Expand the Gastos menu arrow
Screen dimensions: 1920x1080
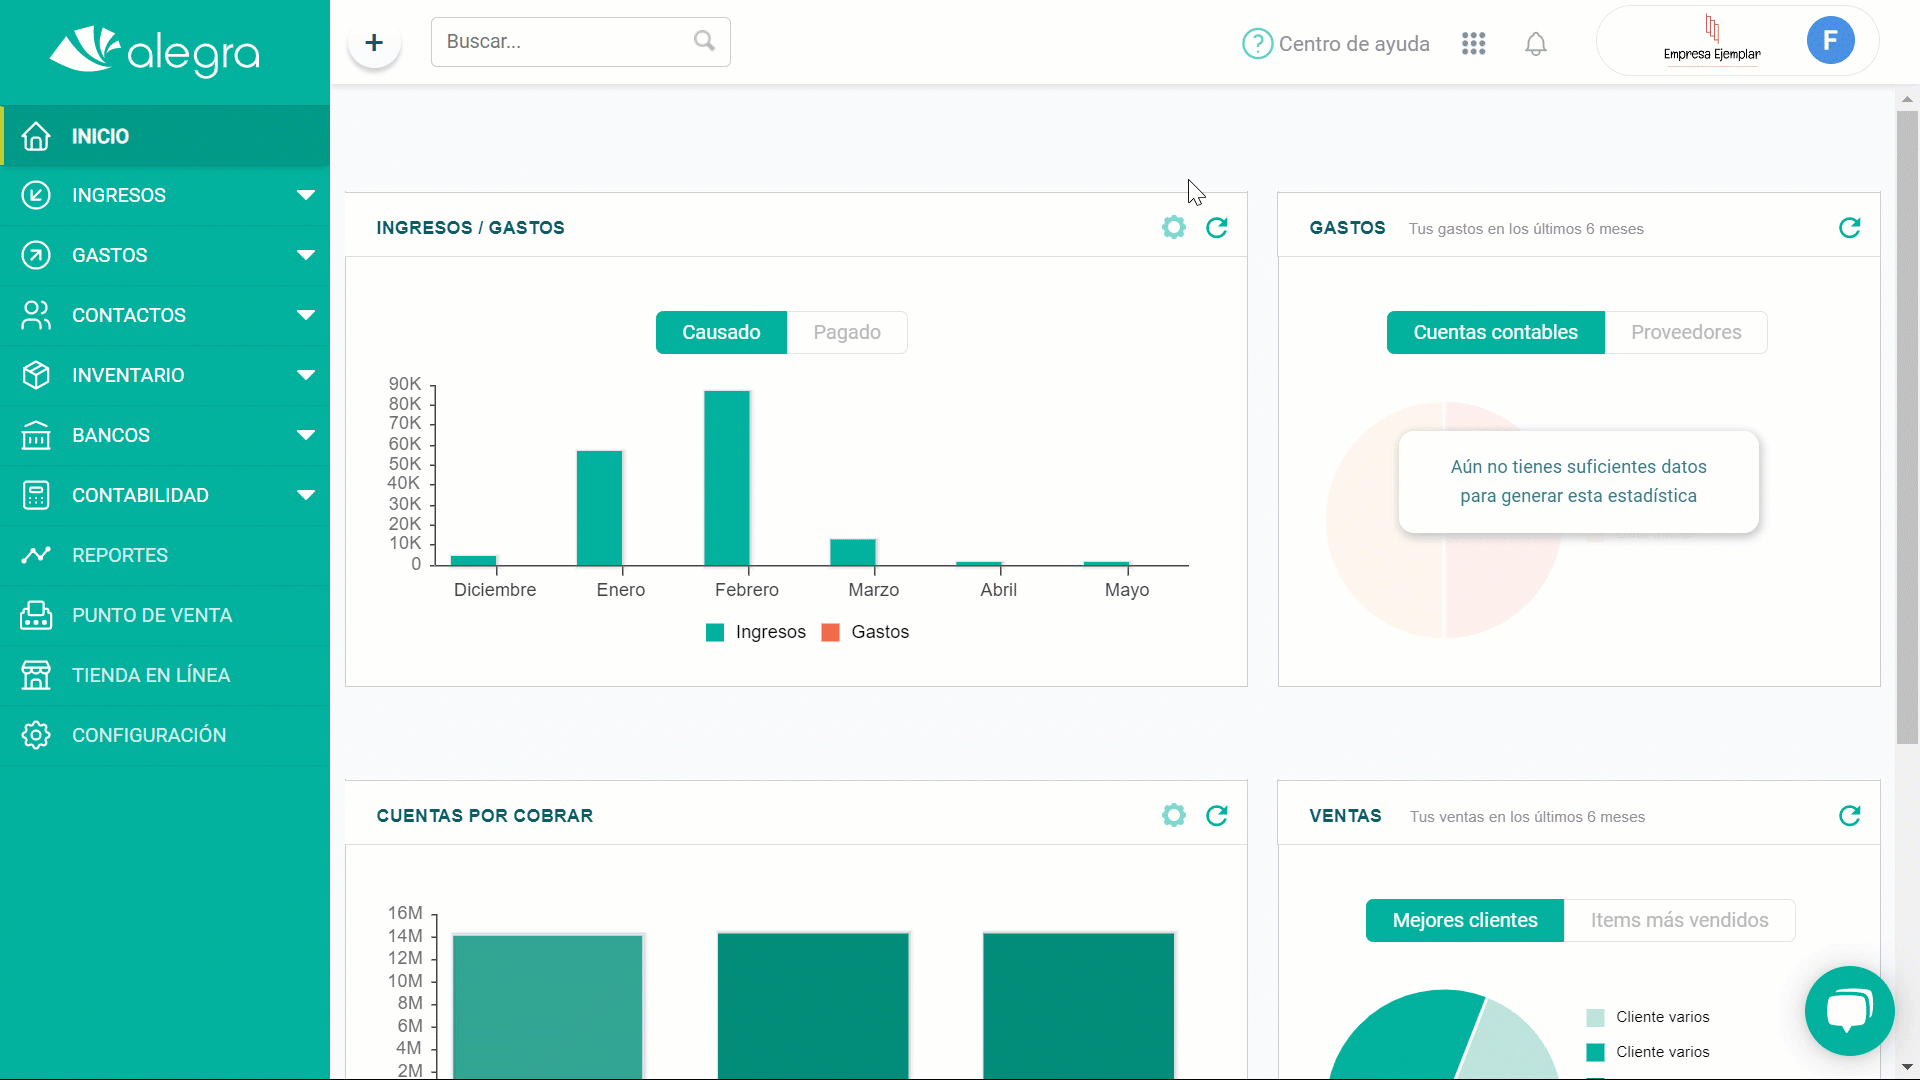[x=306, y=255]
